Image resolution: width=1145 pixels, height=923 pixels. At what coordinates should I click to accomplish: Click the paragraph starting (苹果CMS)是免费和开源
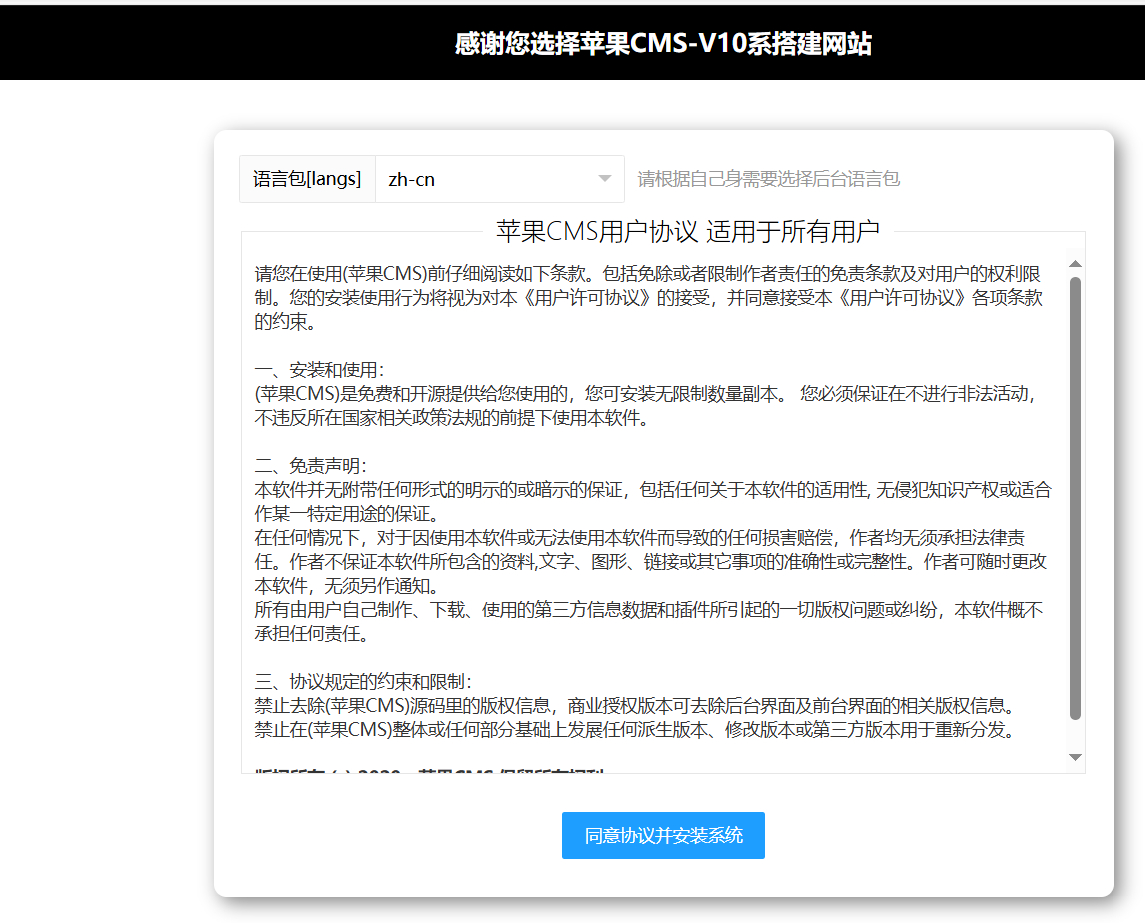point(646,406)
